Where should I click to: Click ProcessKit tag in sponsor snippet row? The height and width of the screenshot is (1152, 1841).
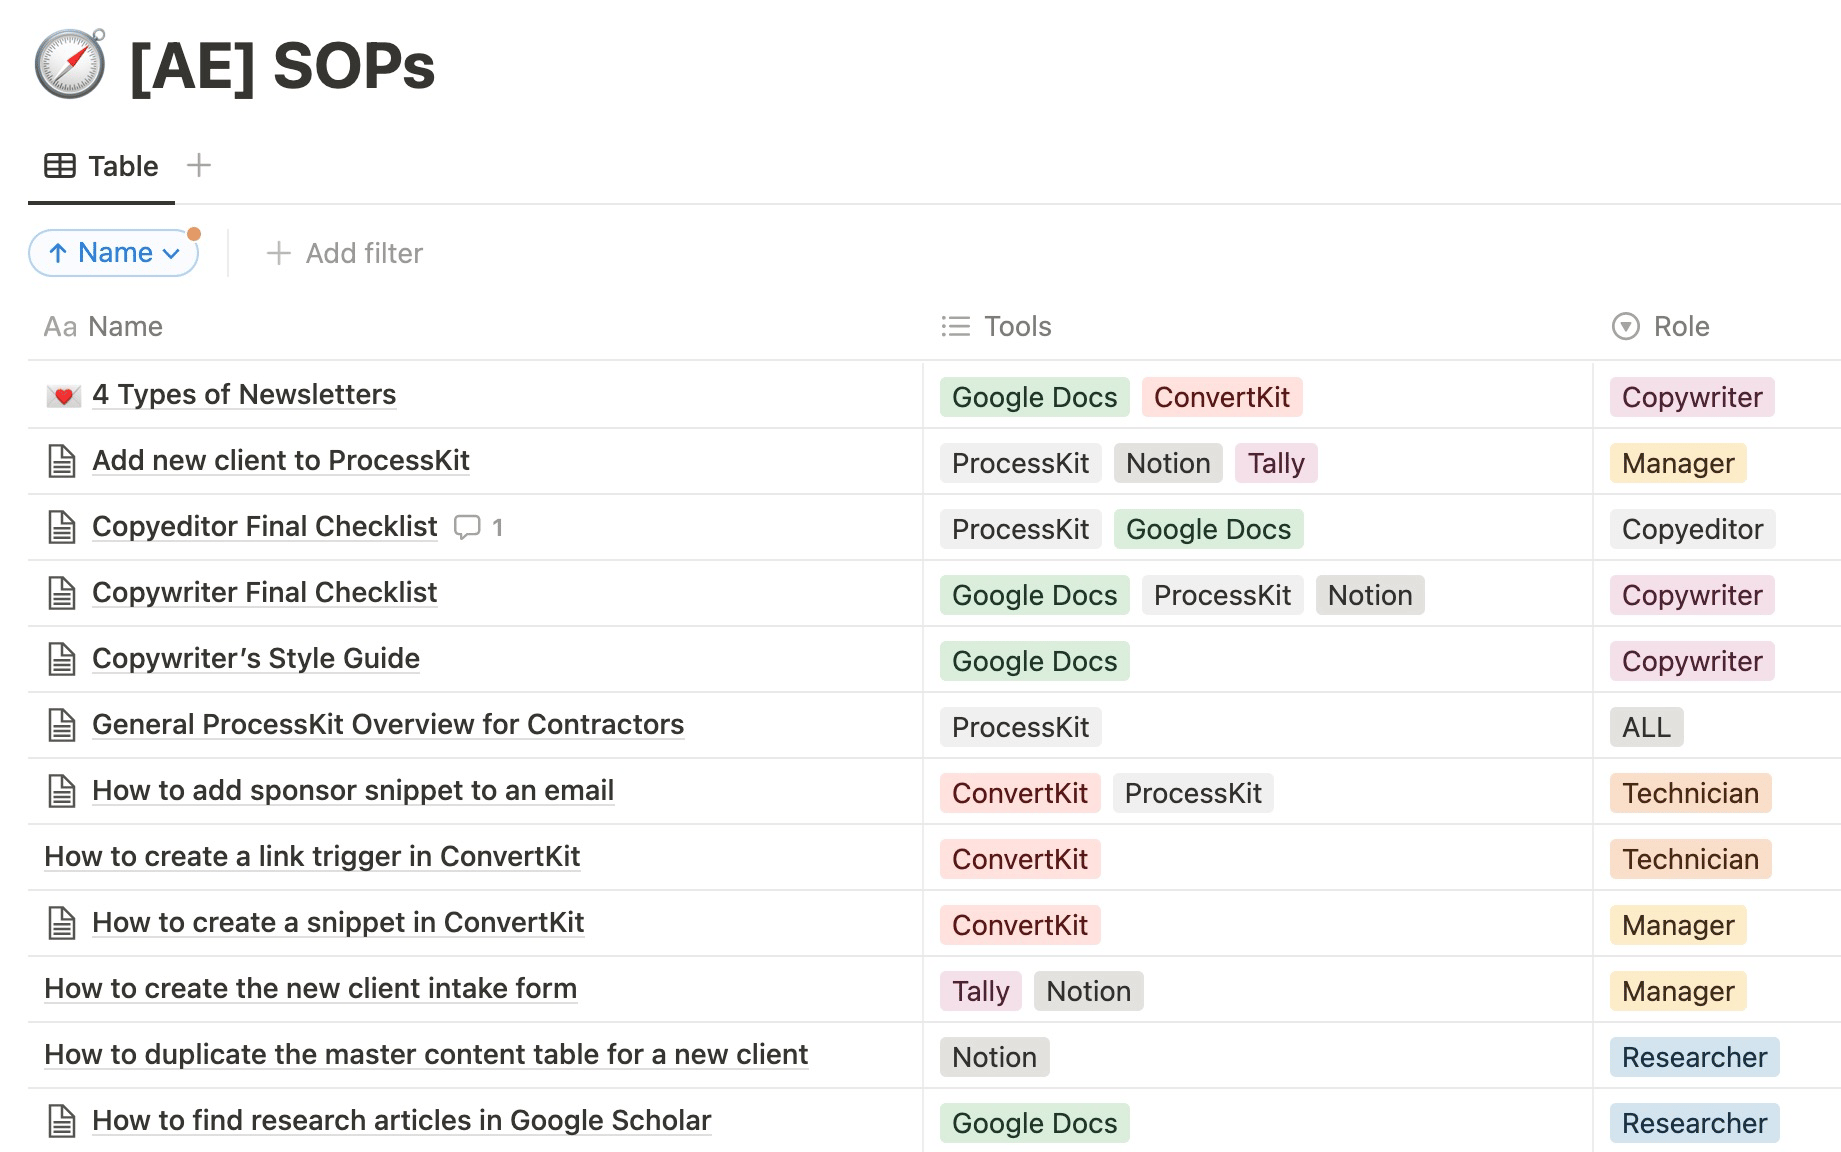coord(1193,793)
